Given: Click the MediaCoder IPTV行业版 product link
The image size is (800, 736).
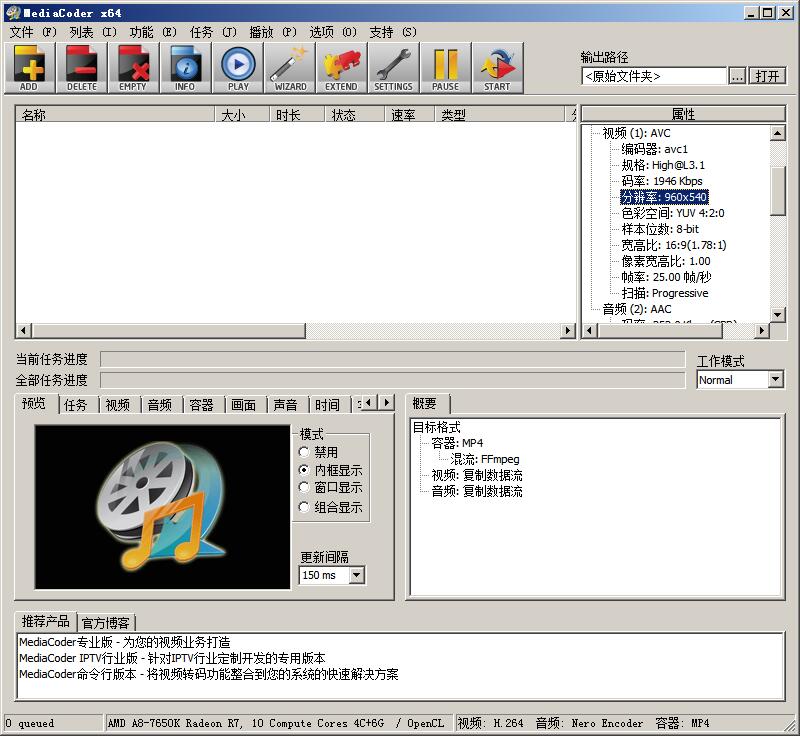Looking at the screenshot, I should [x=172, y=658].
